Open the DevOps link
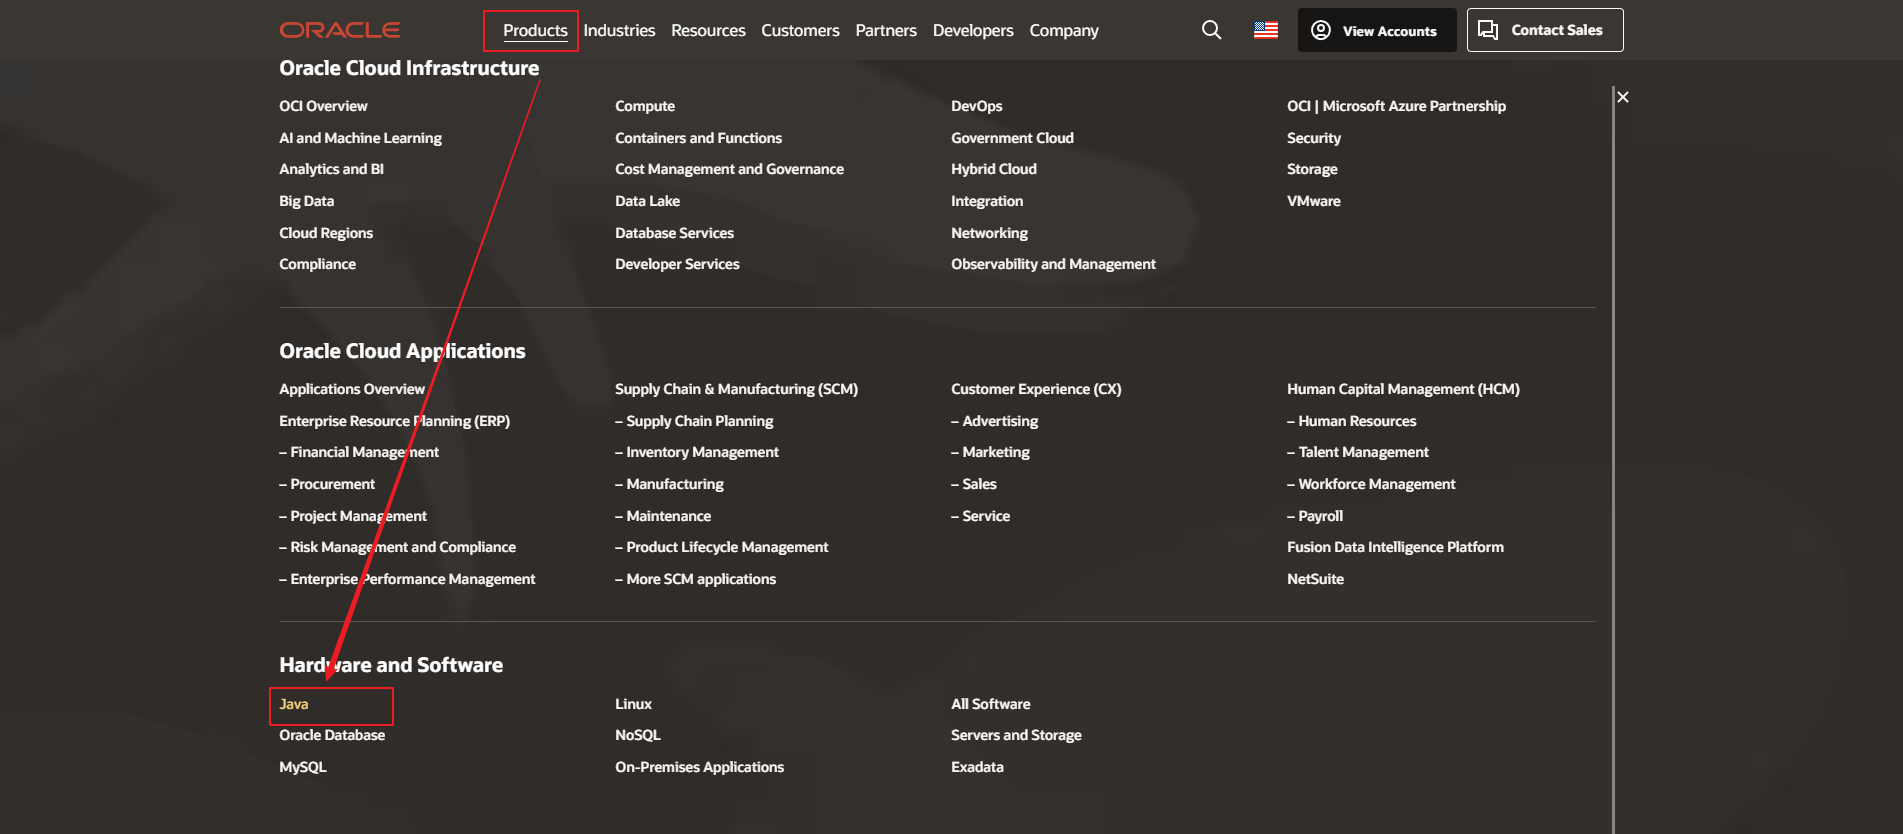 (976, 106)
